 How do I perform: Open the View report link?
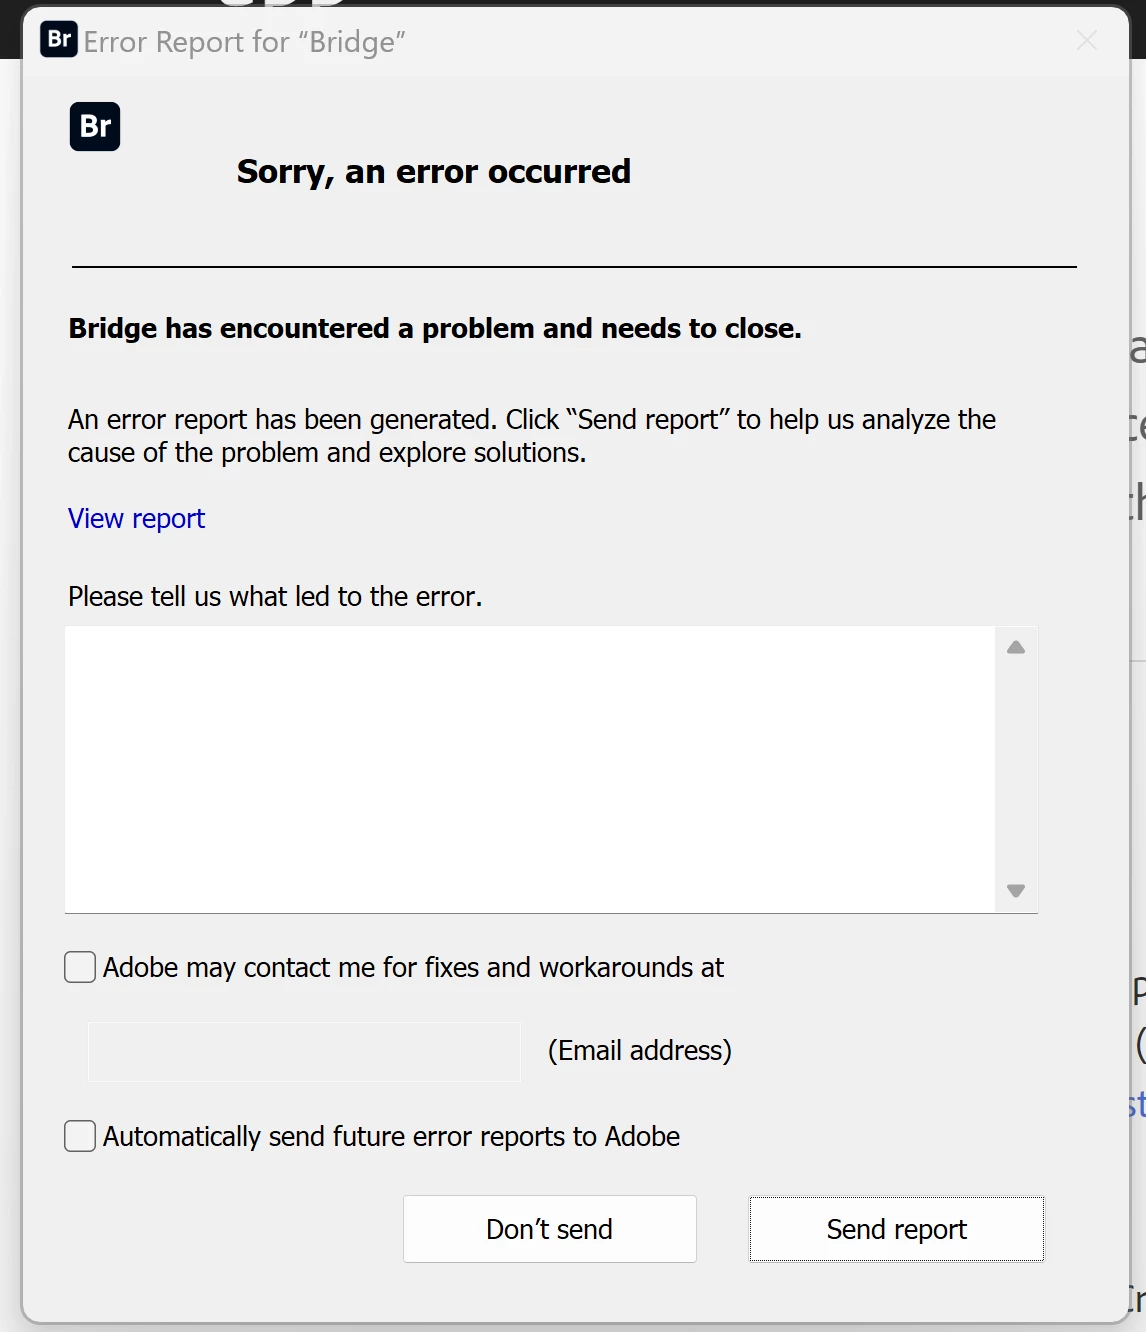(136, 518)
